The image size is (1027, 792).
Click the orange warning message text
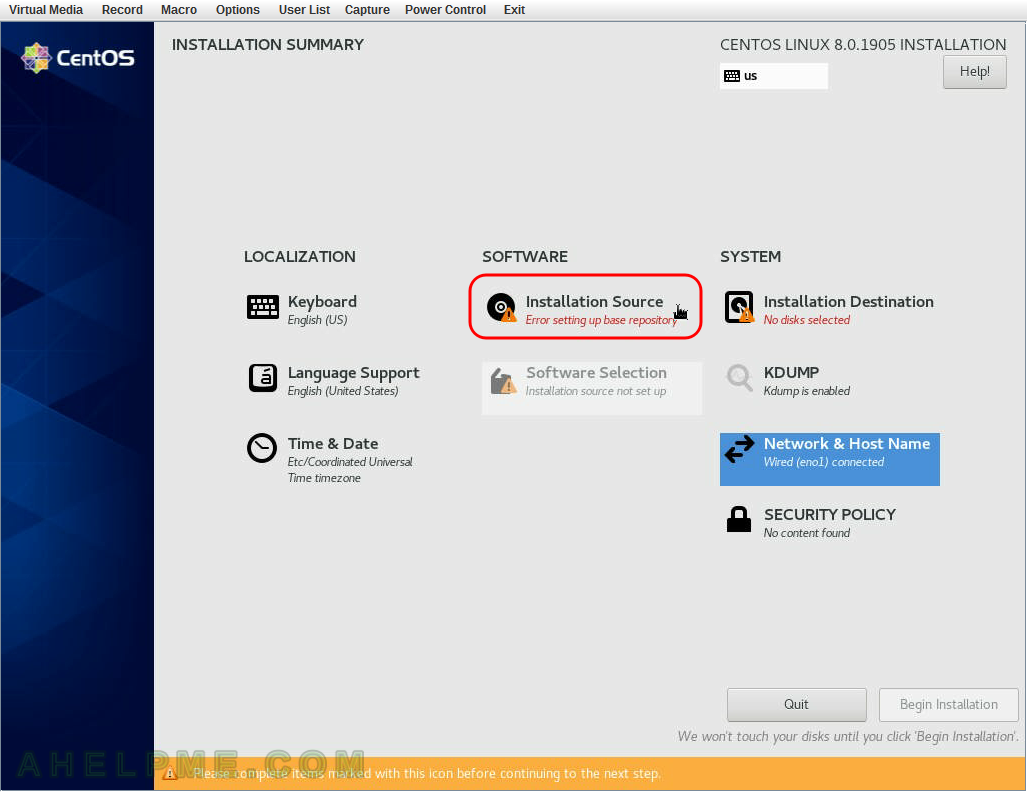[427, 774]
